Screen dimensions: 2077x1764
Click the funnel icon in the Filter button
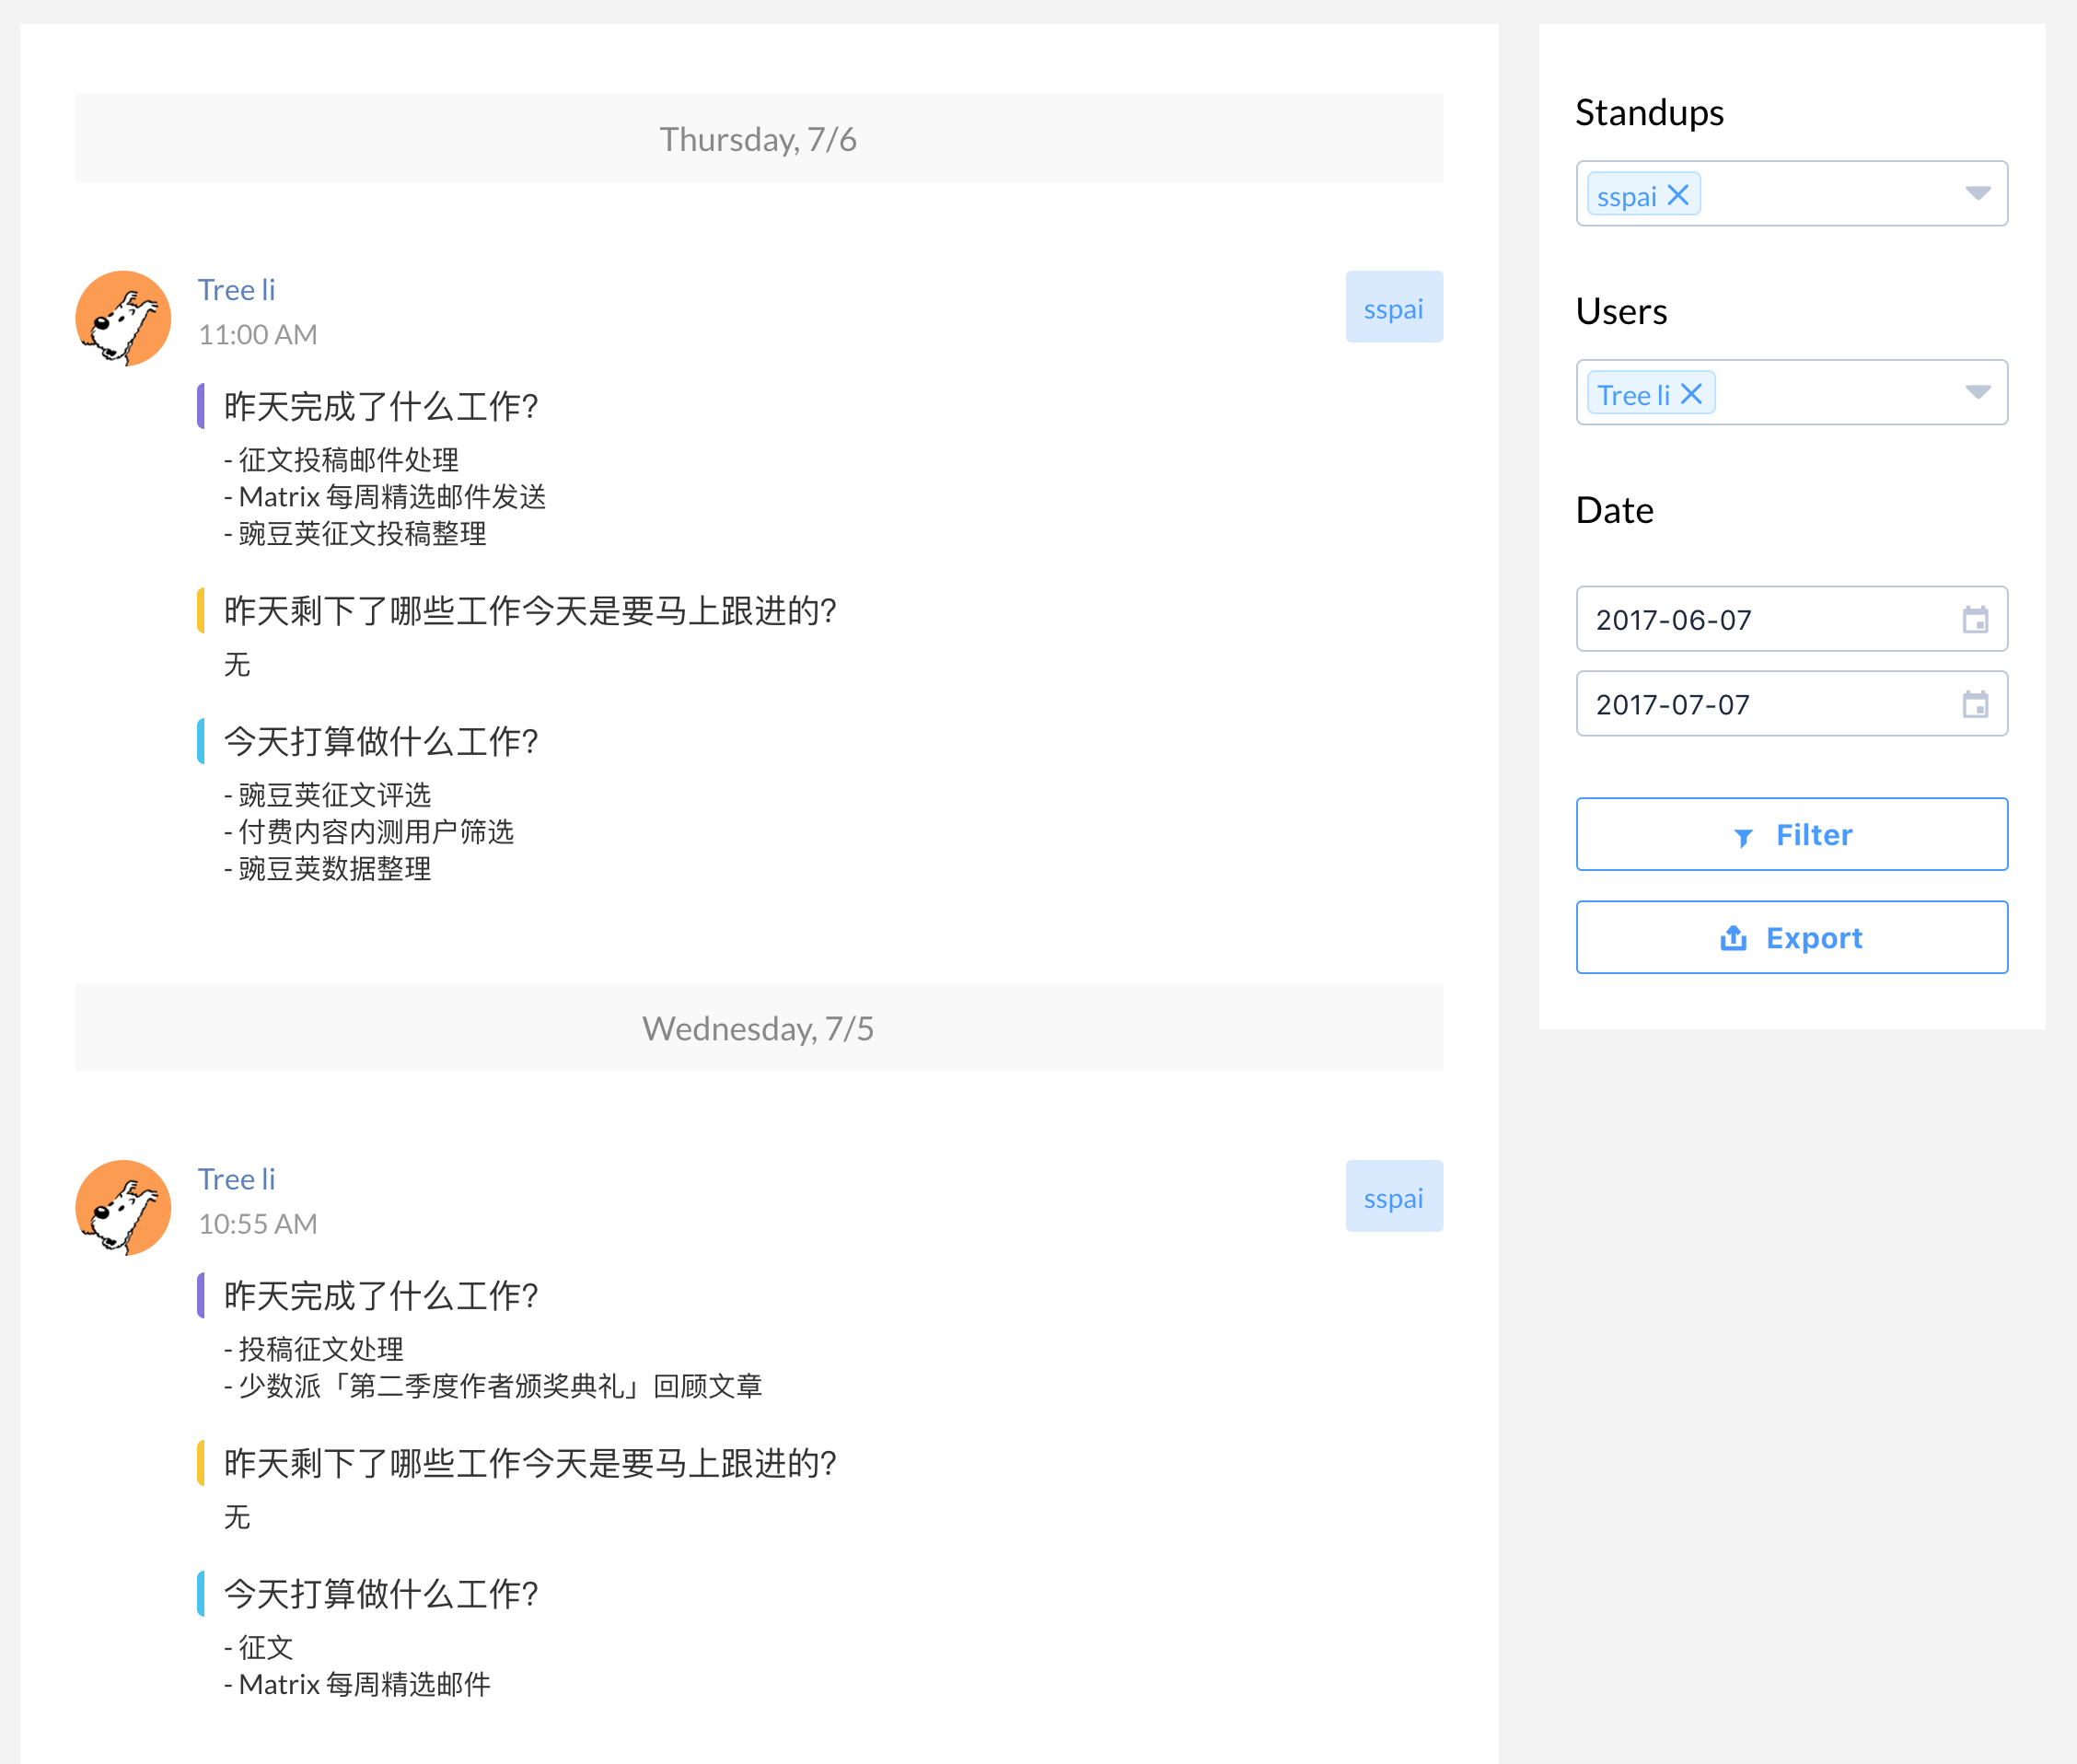click(x=1742, y=837)
